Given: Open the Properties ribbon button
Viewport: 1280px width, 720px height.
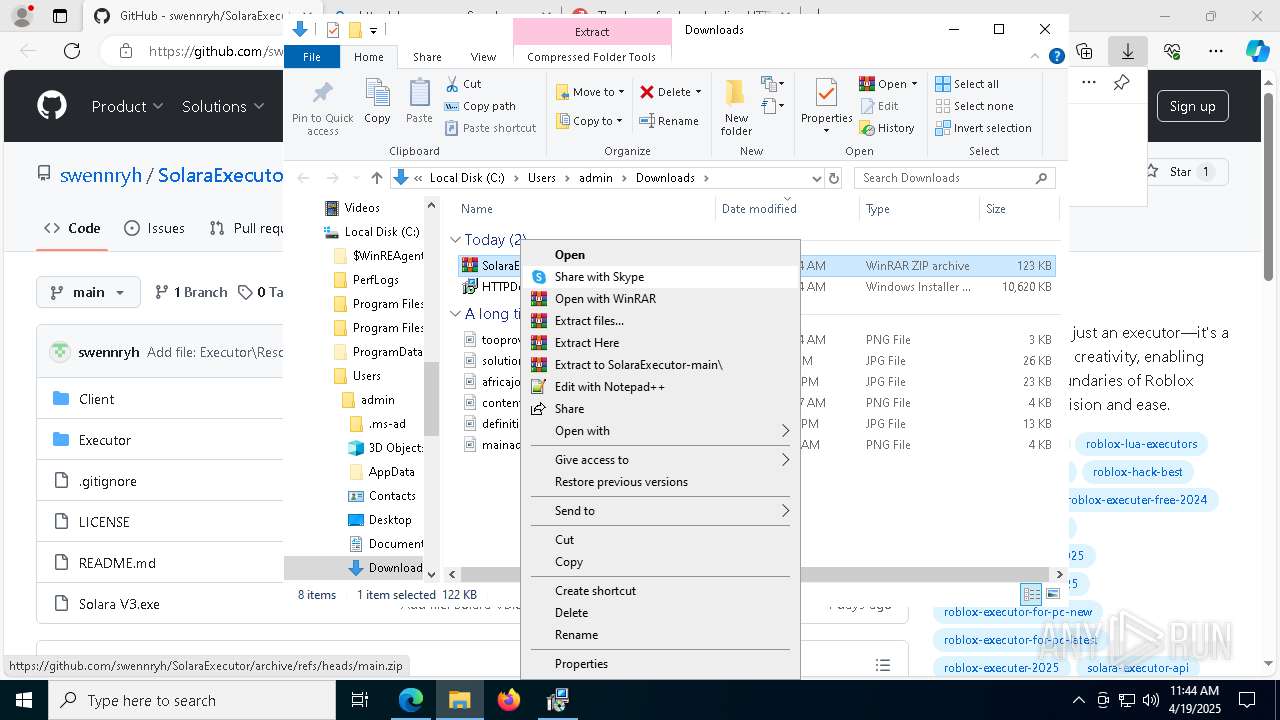Looking at the screenshot, I should pos(826,105).
